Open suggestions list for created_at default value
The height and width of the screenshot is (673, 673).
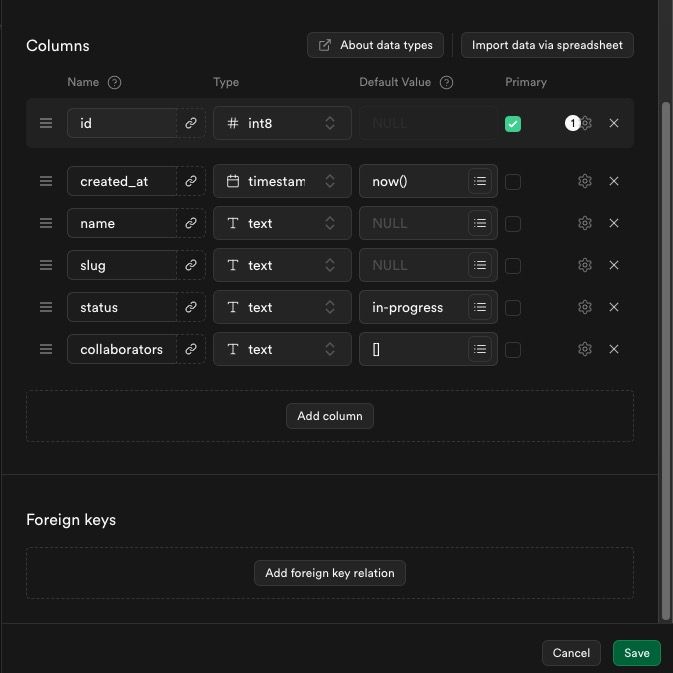click(480, 182)
